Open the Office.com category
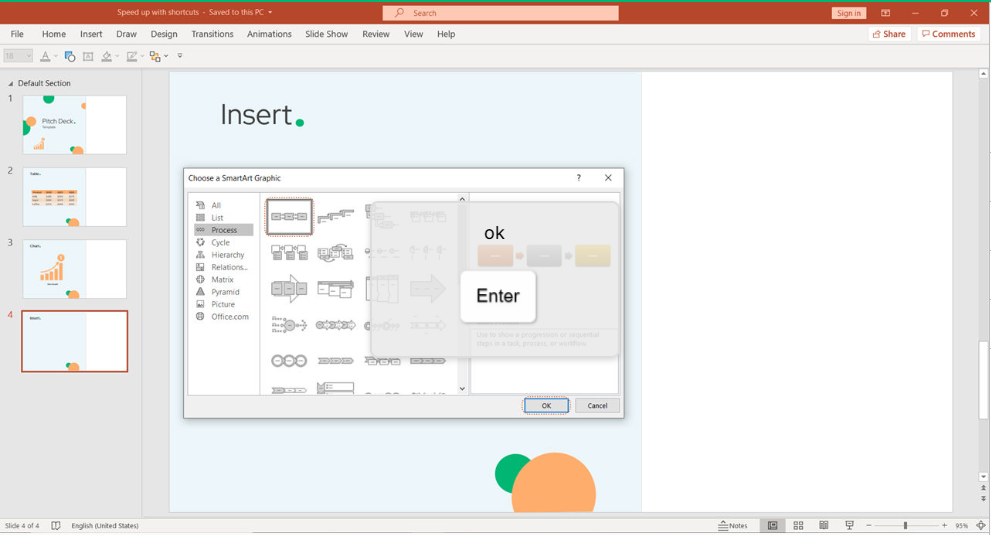Viewport: 991px width, 535px height. pyautogui.click(x=229, y=316)
